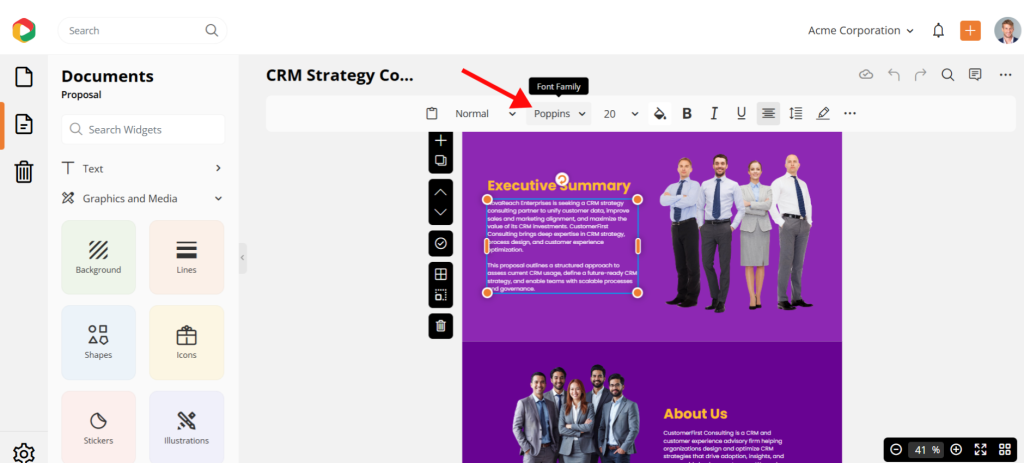Screen dimensions: 1024x463
Task: Toggle italic formatting
Action: click(714, 114)
